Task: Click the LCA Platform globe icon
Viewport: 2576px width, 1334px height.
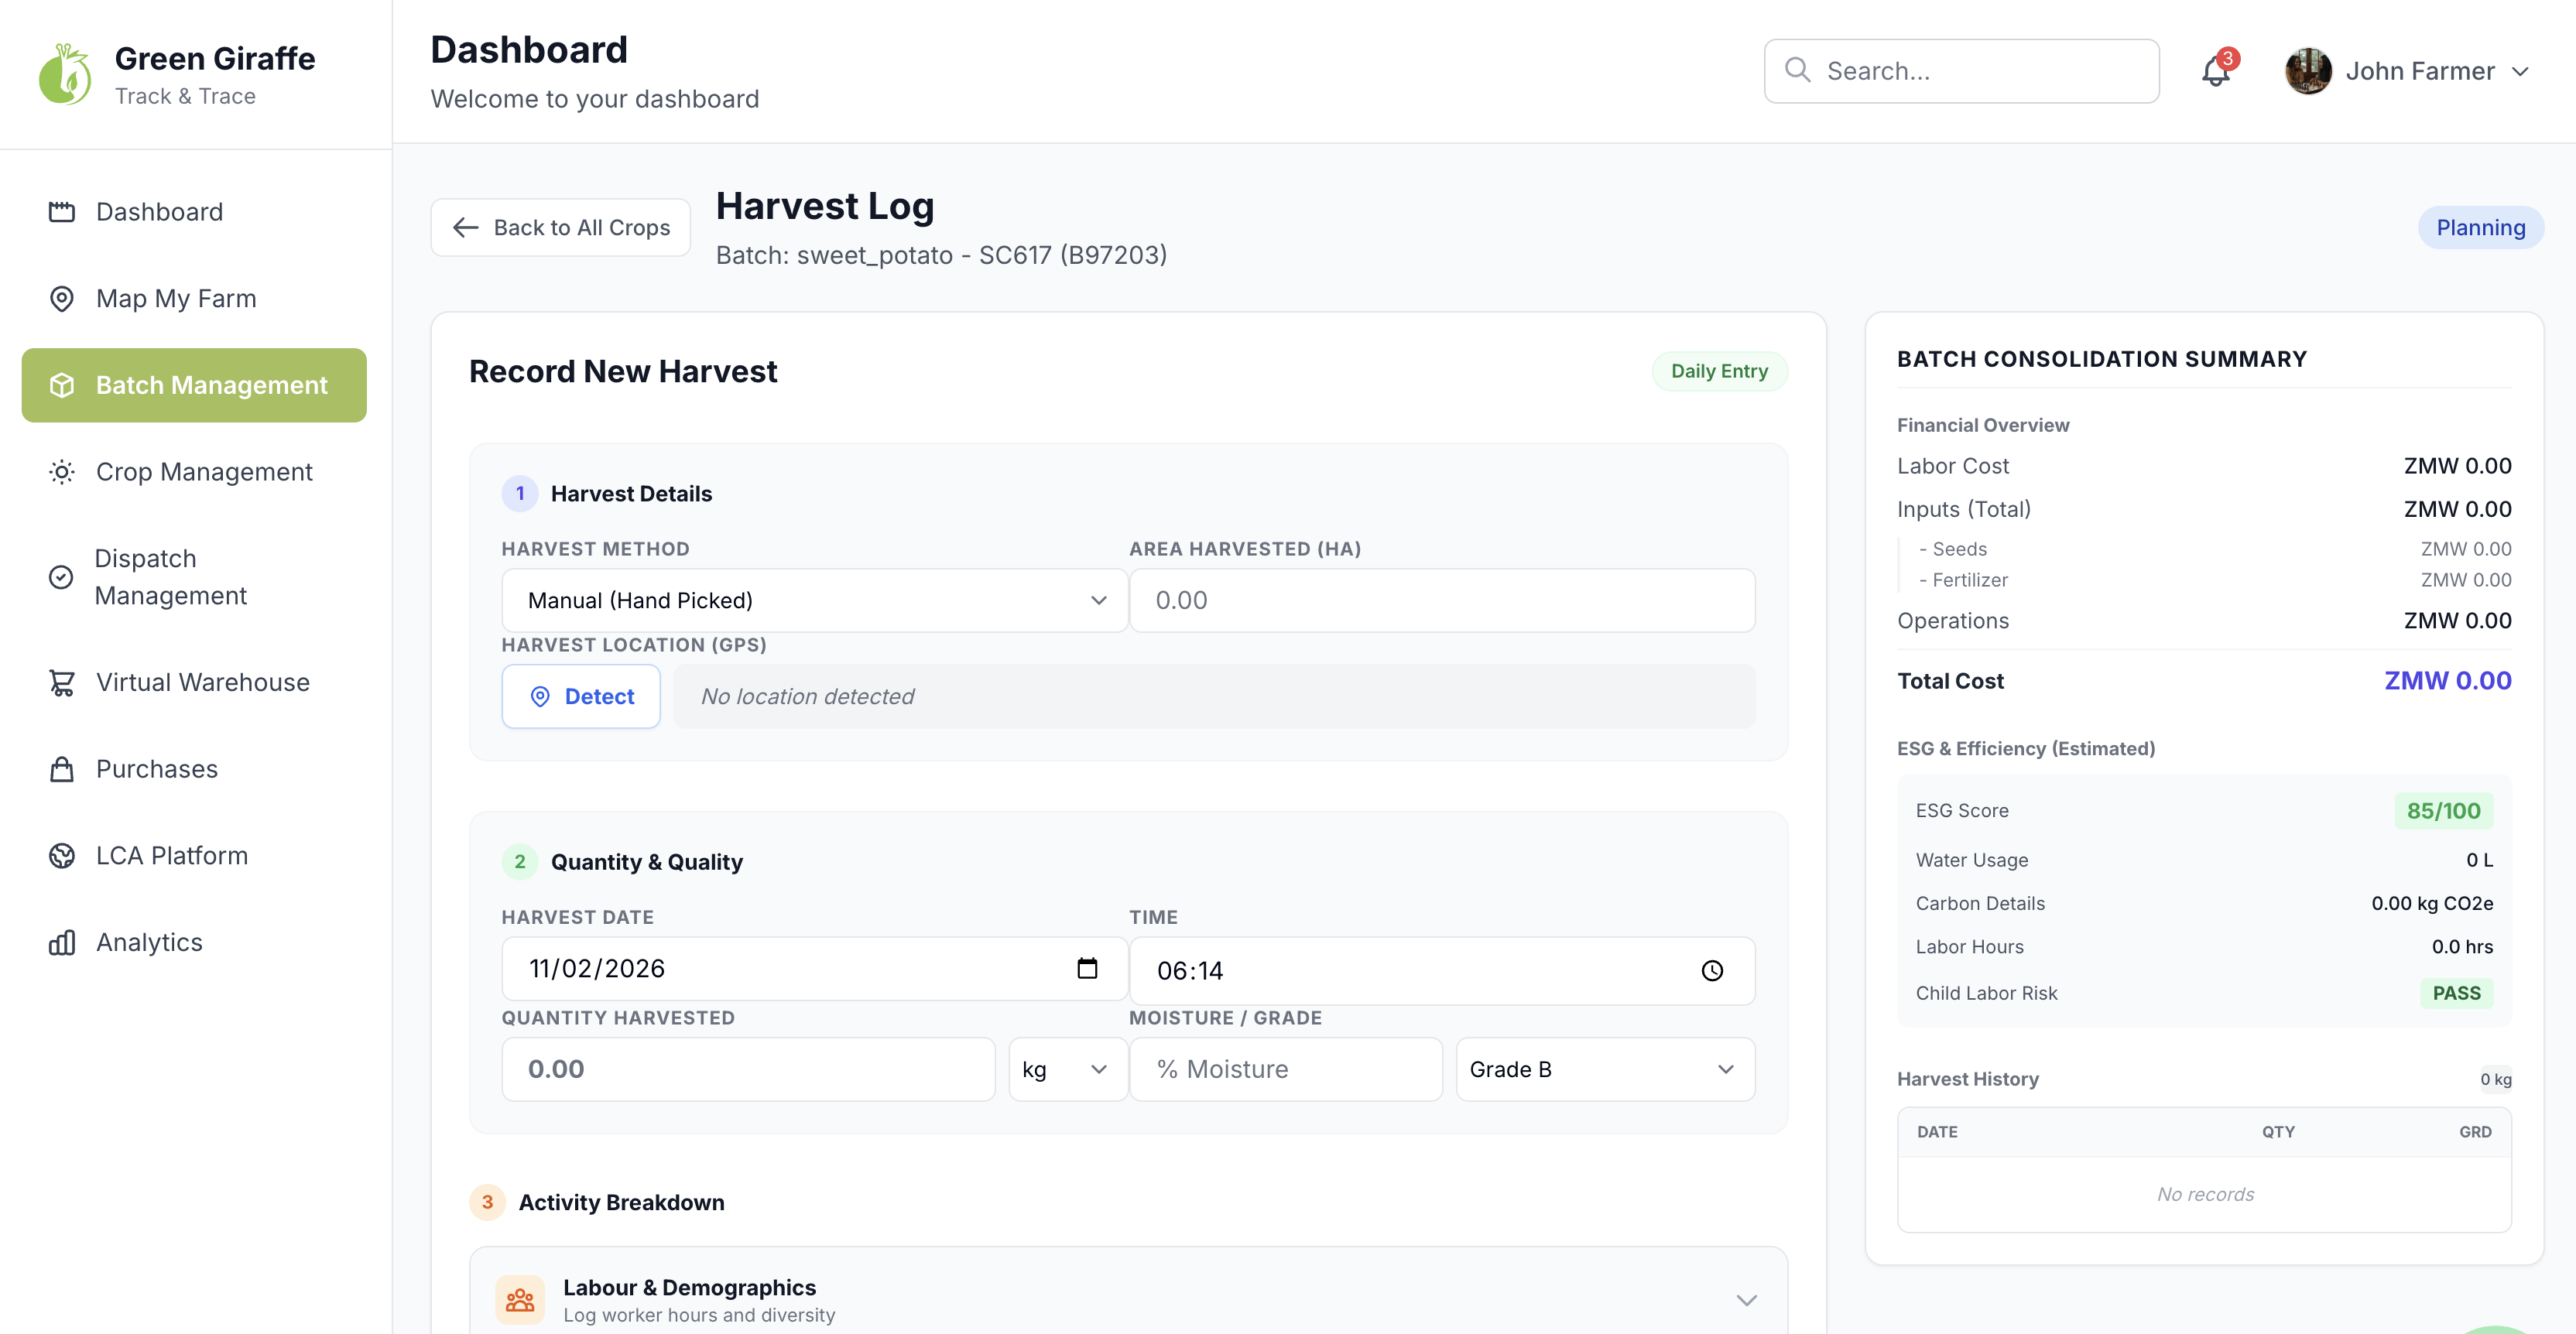Action: click(62, 856)
